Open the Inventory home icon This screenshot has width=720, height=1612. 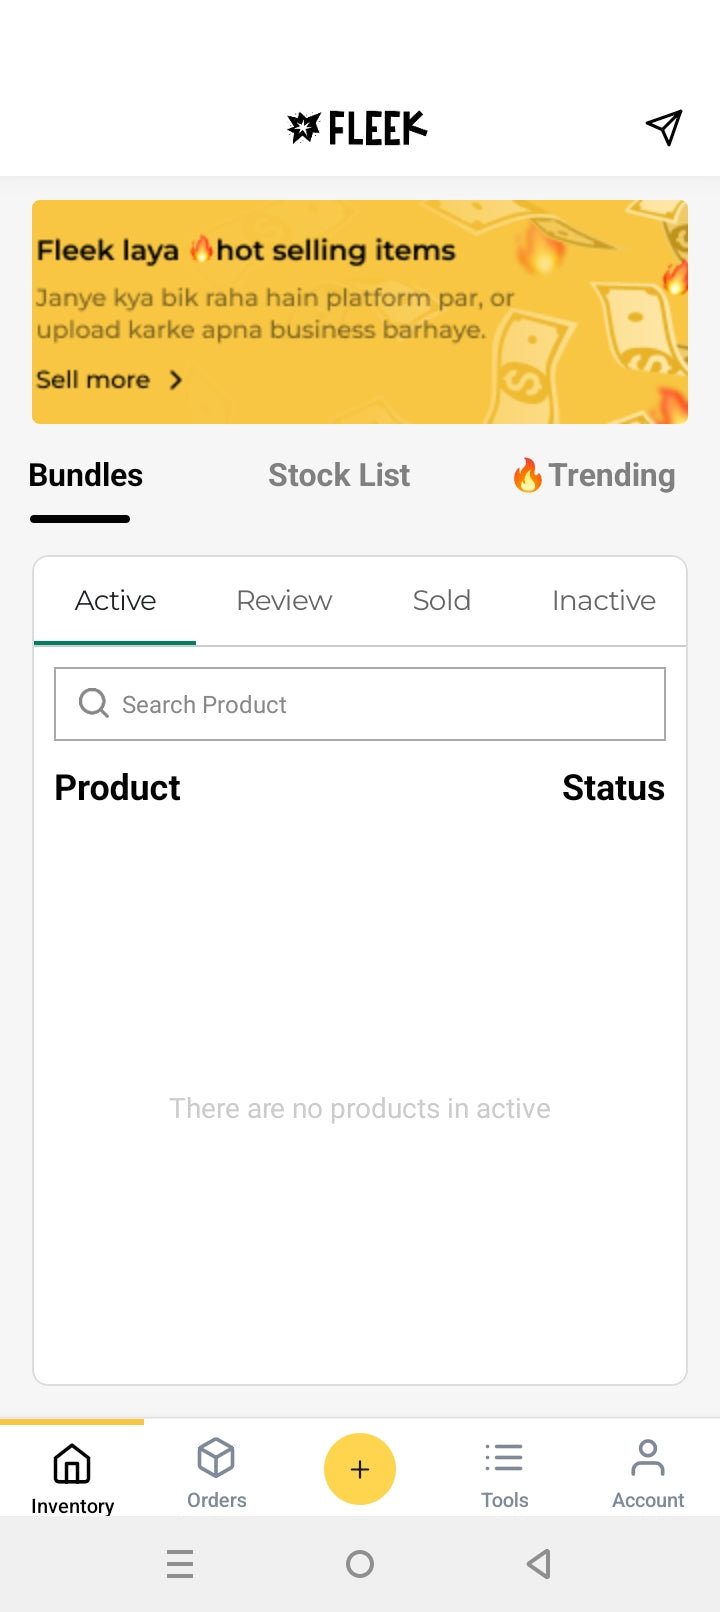[x=72, y=1464]
